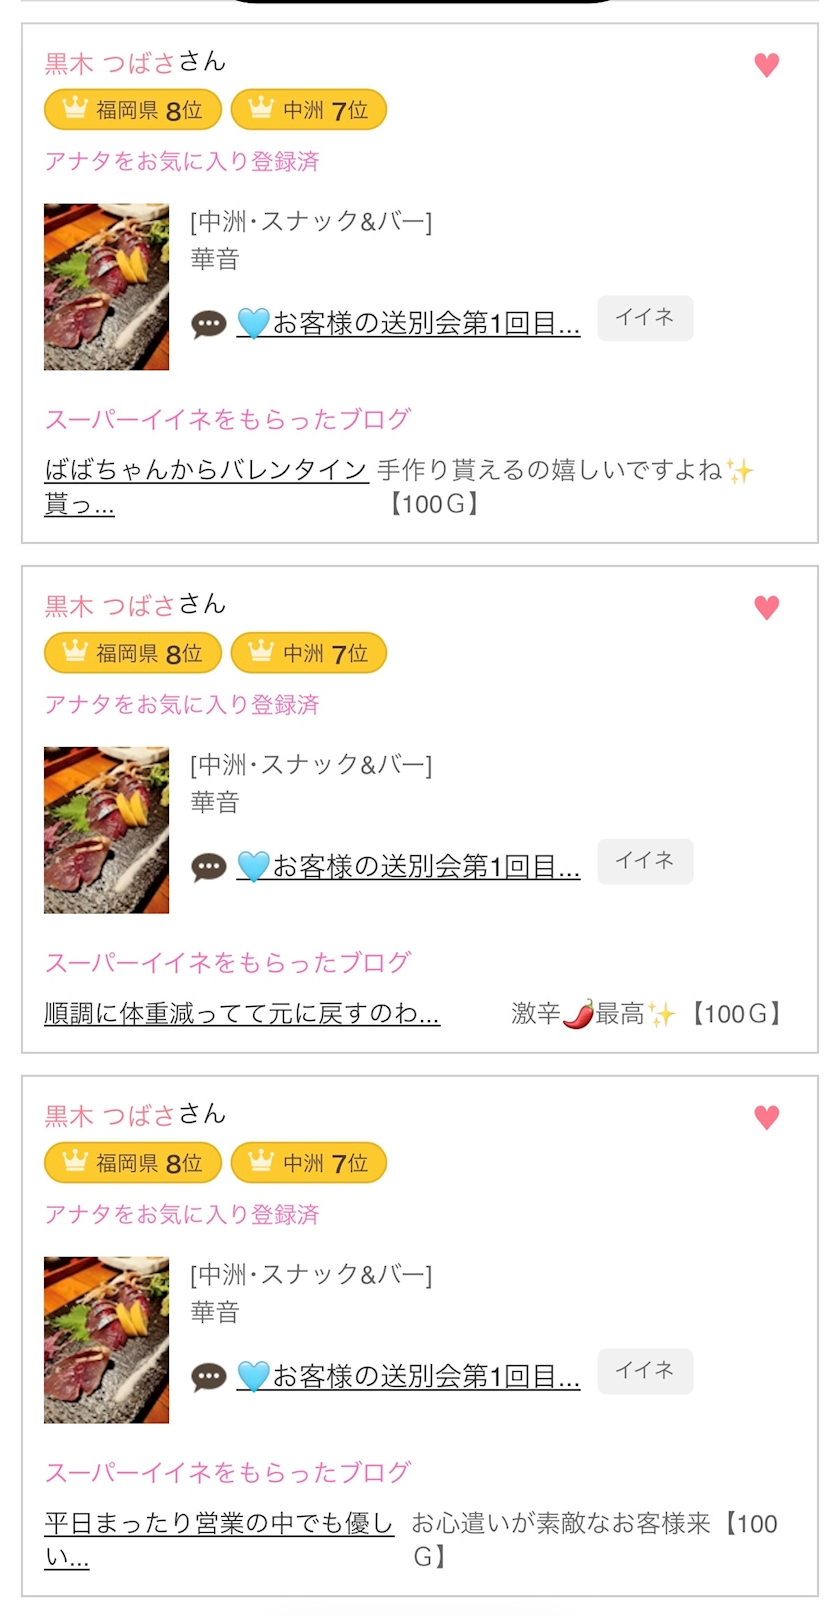Viewport: 840px width, 1616px height.
Task: Click the 中洲 7位 crown badge in first card
Action: [x=308, y=110]
